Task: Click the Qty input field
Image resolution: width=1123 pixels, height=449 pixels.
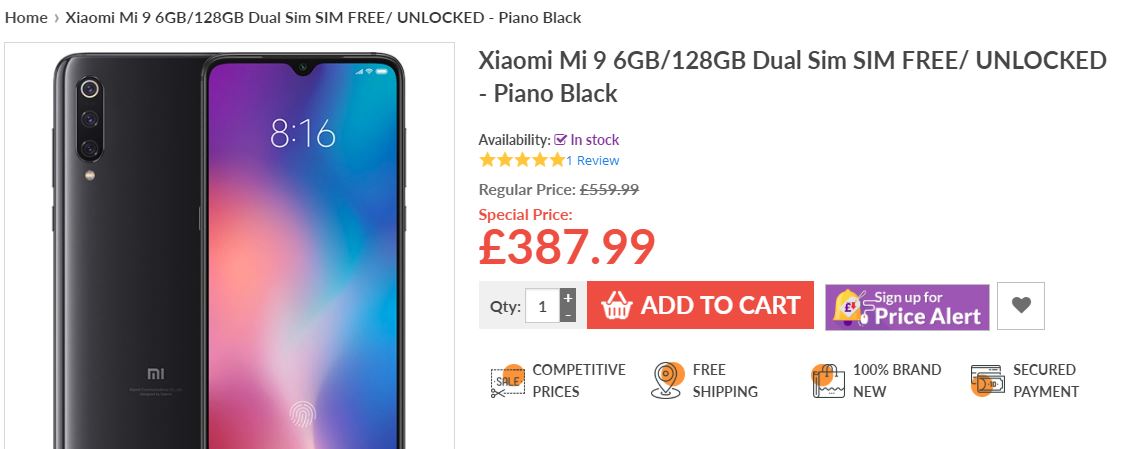Action: (x=542, y=306)
